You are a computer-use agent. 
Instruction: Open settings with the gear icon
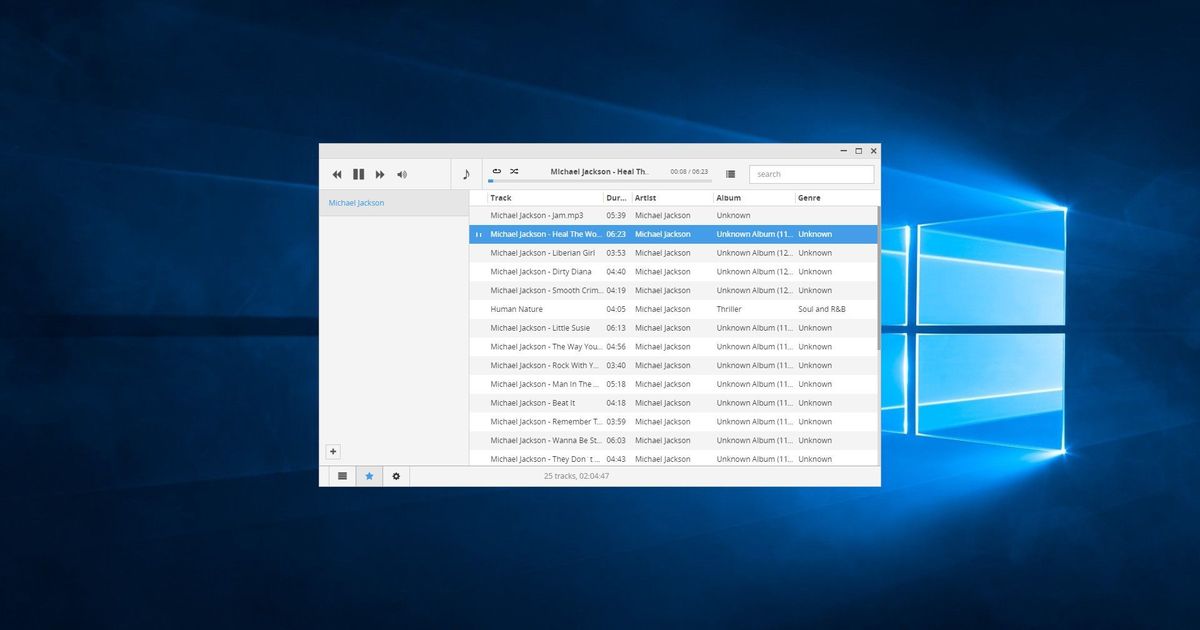point(396,476)
